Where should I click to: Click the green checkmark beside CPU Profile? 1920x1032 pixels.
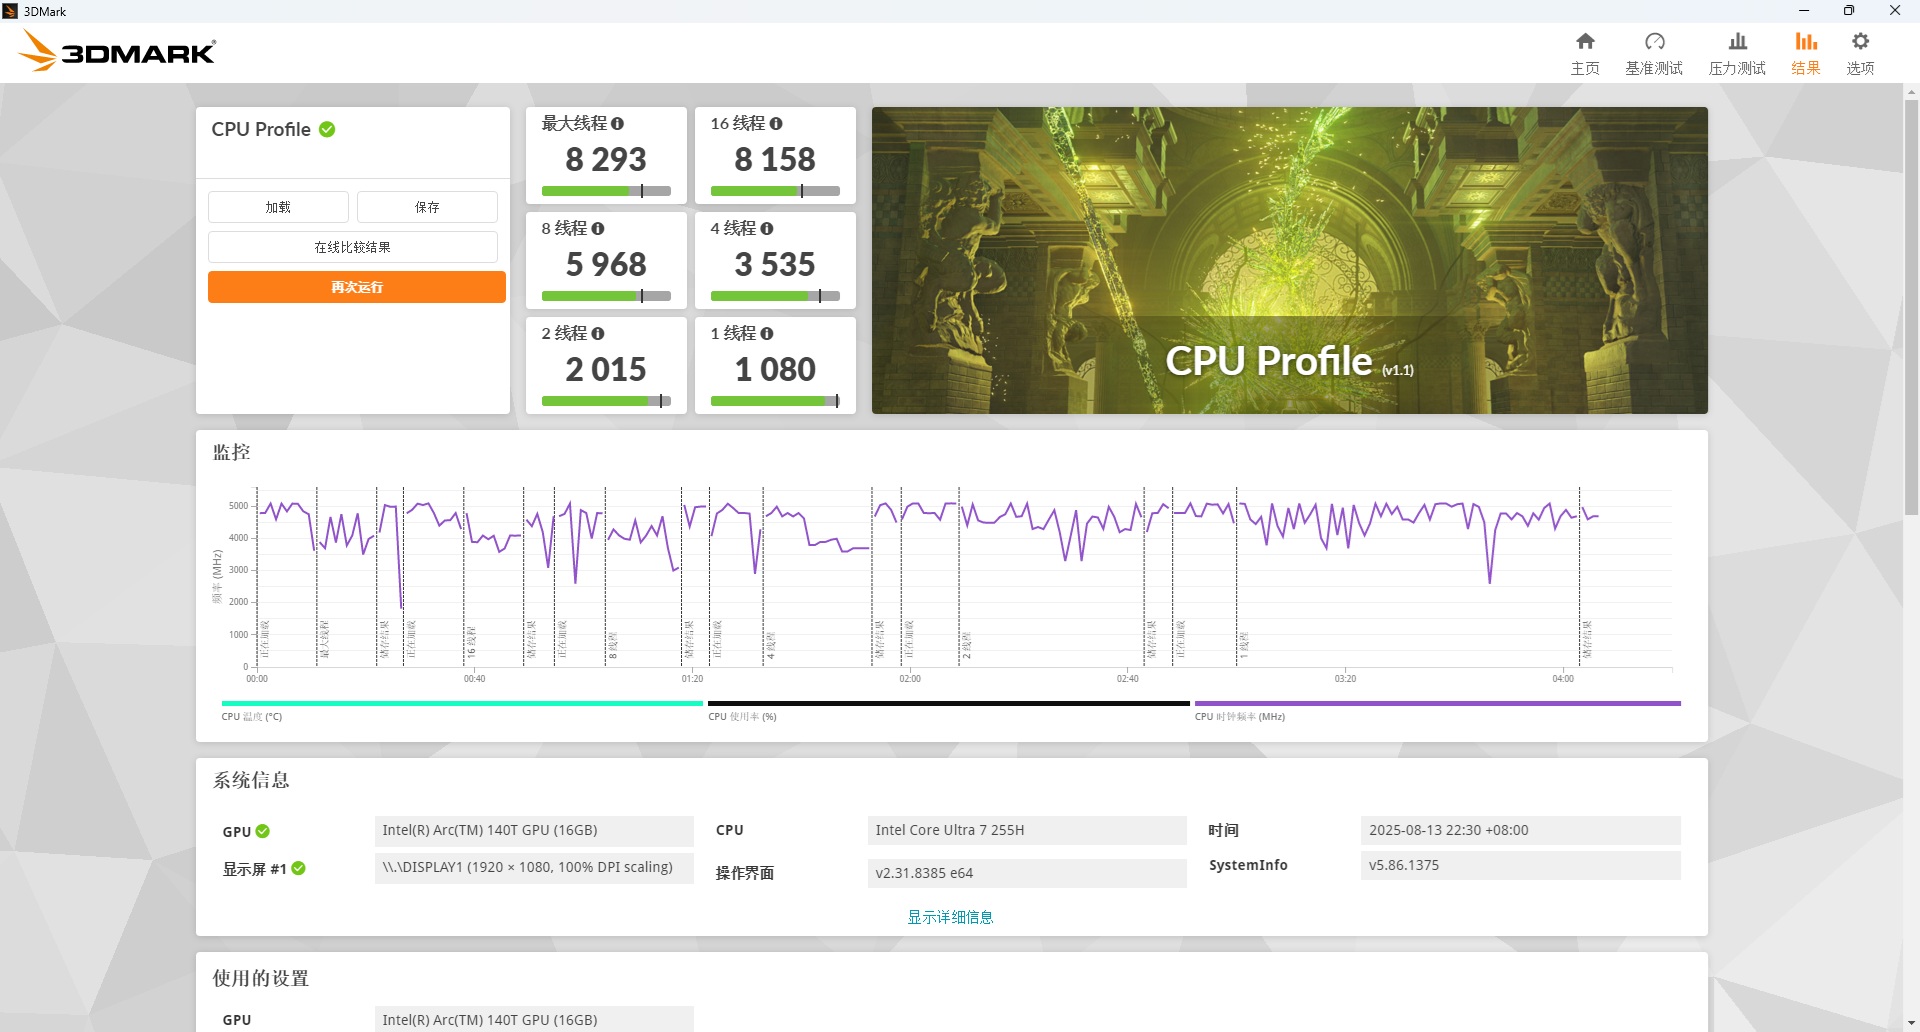click(x=327, y=129)
